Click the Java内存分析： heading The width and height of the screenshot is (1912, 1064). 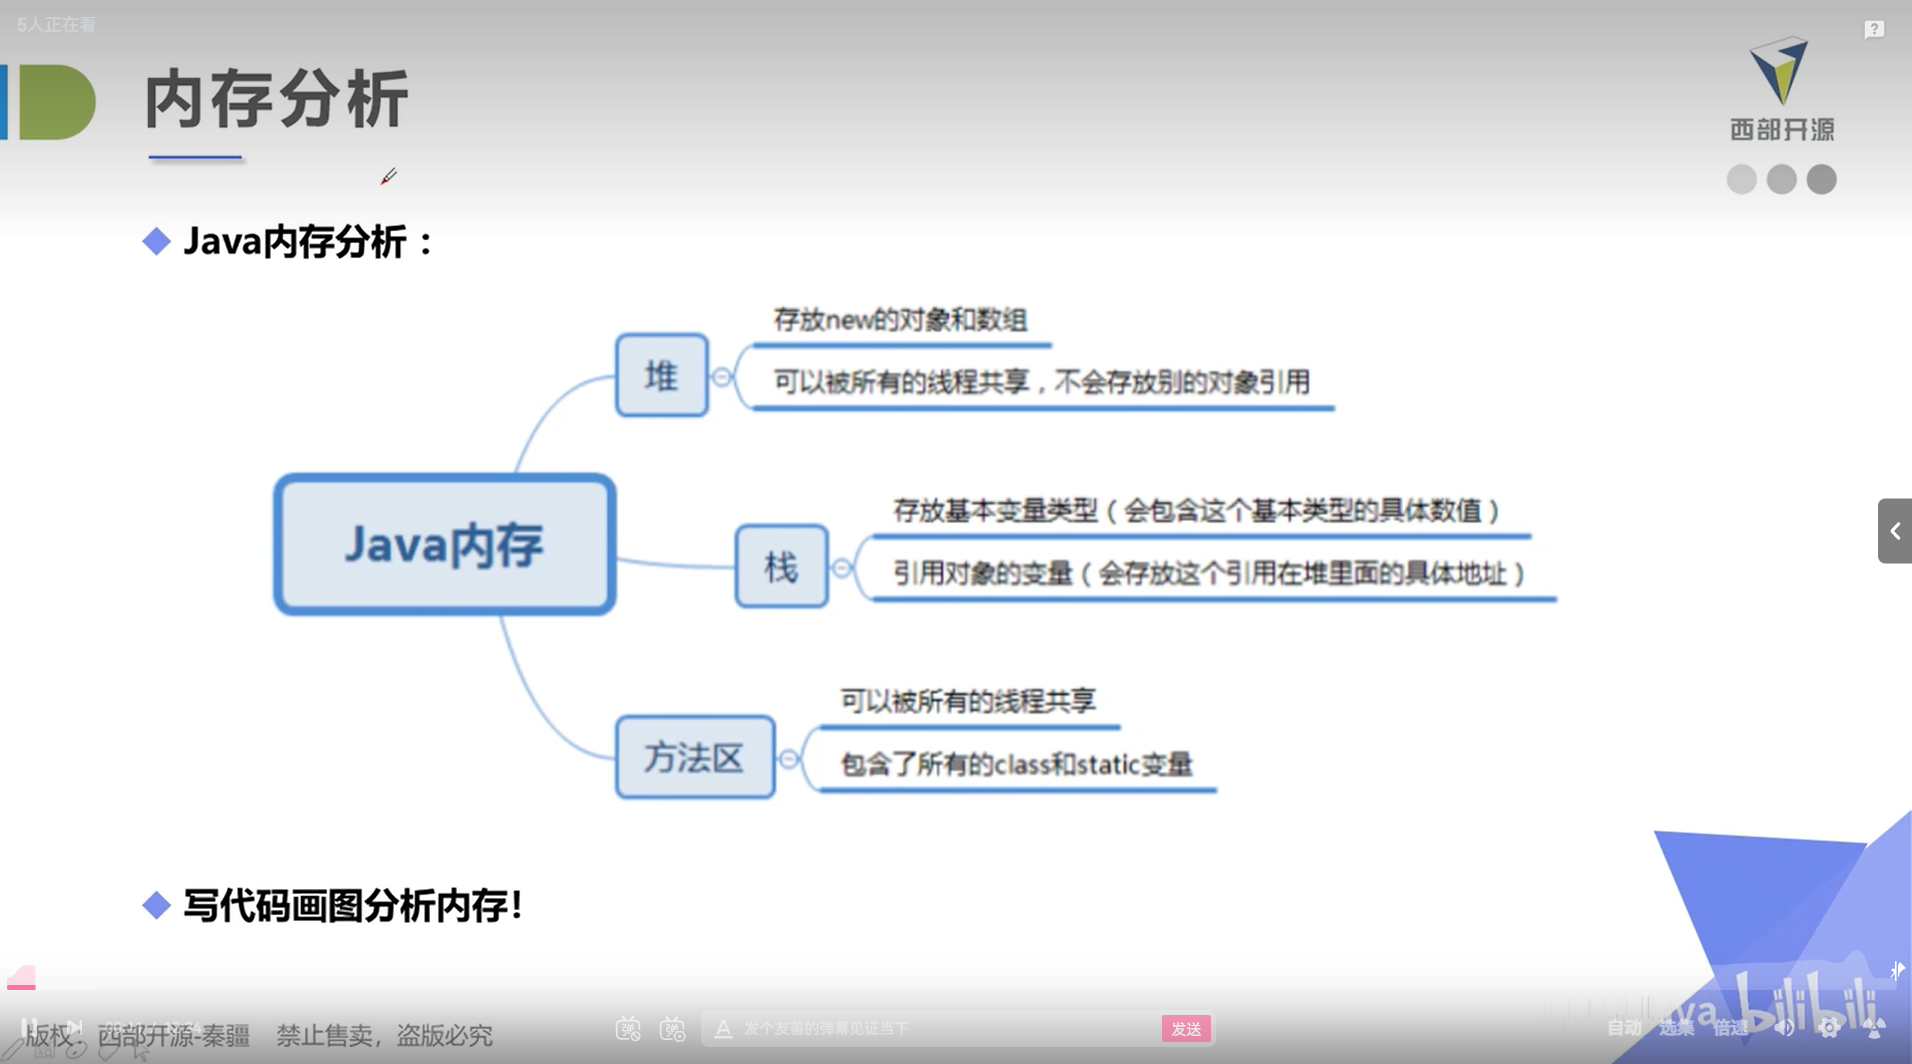[x=309, y=242]
